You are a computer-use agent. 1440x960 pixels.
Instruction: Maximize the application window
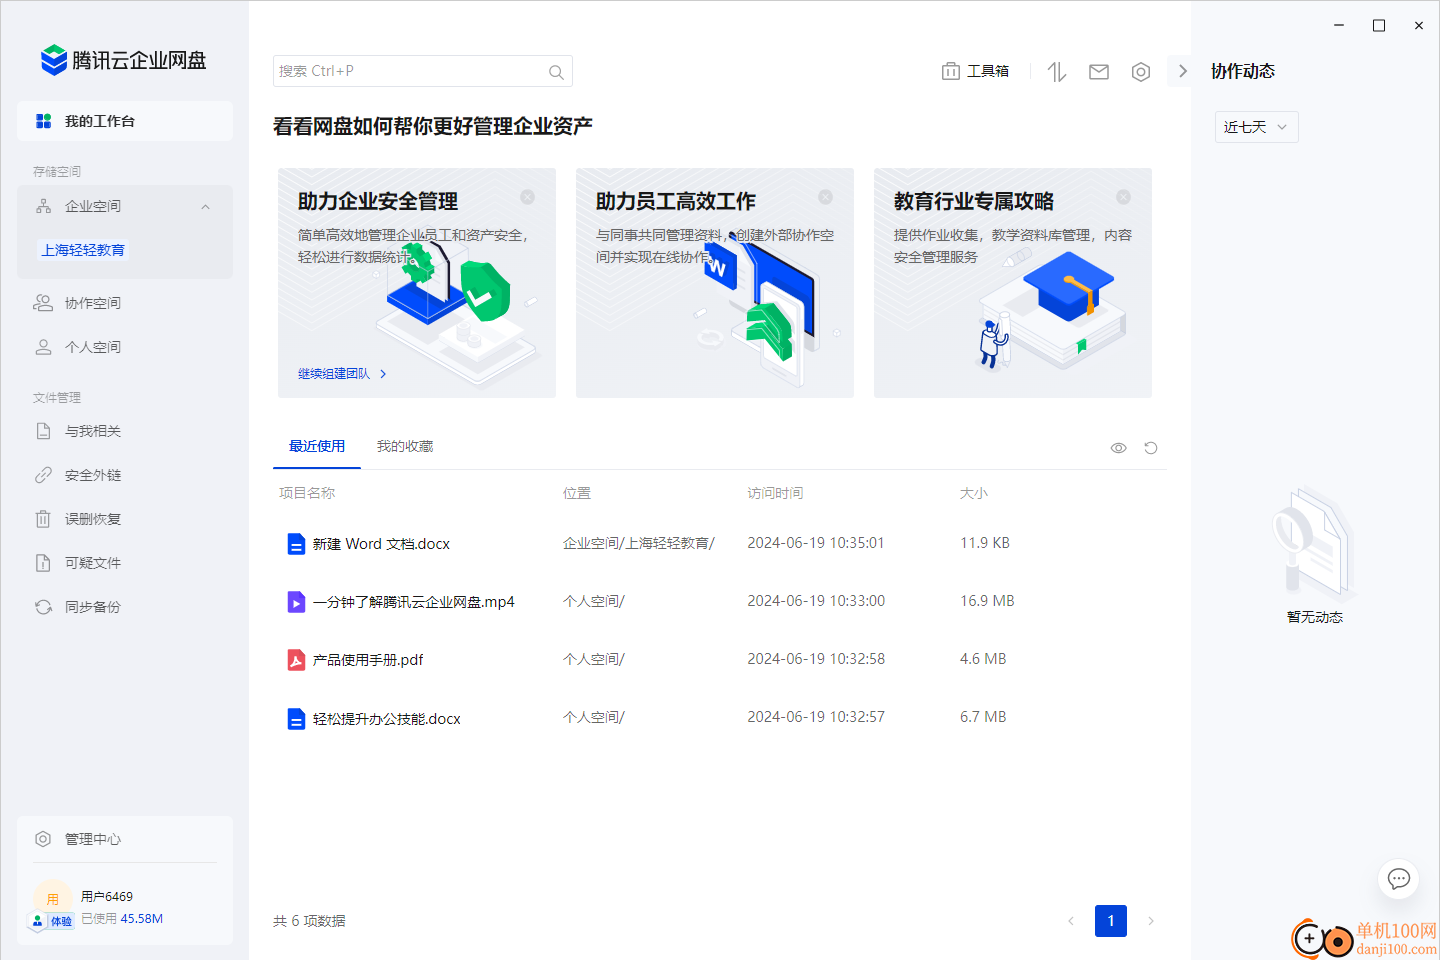point(1379,26)
